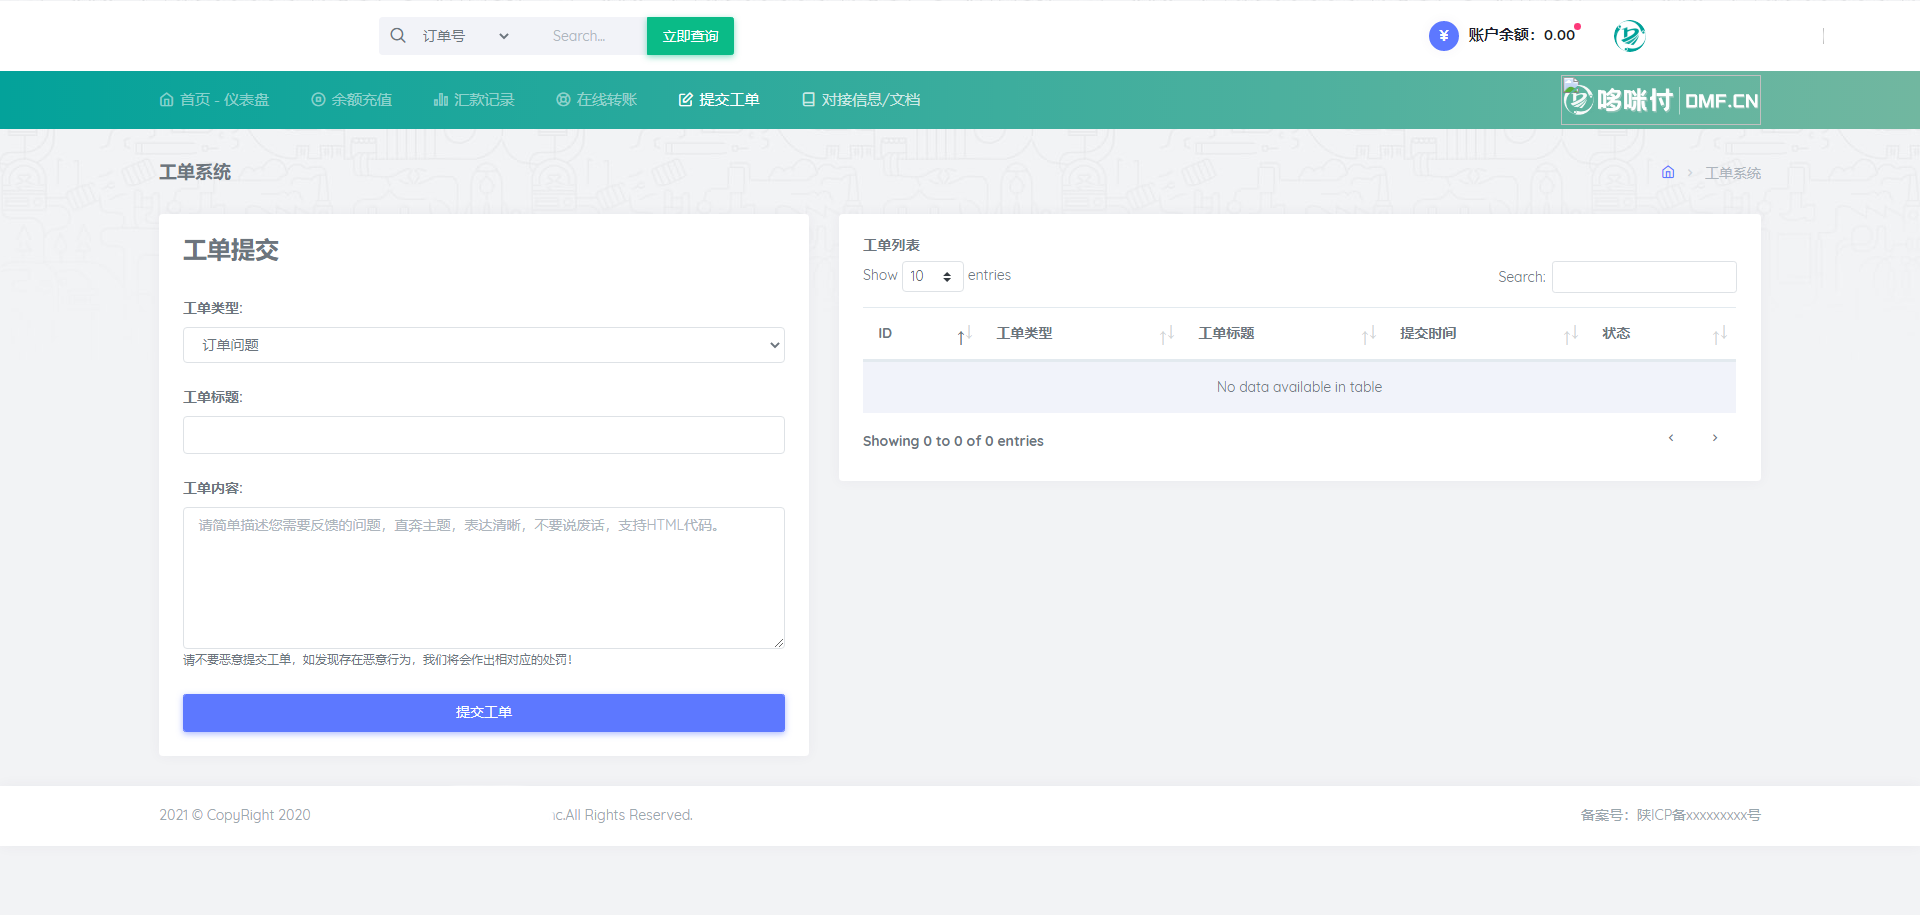Go to previous page of table
This screenshot has height=915, width=1920.
(1671, 438)
